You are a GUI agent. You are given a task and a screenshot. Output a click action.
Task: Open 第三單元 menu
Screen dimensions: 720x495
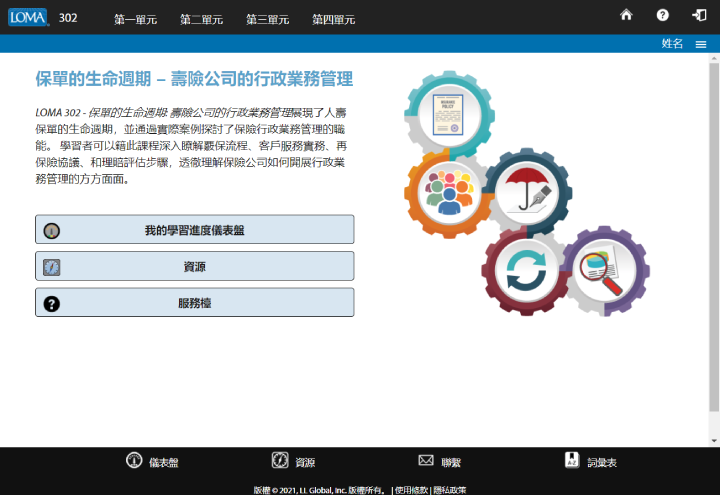[267, 19]
